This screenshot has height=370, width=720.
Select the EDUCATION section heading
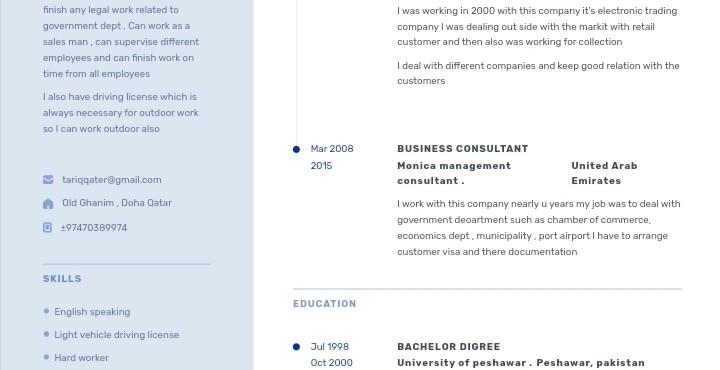click(325, 304)
